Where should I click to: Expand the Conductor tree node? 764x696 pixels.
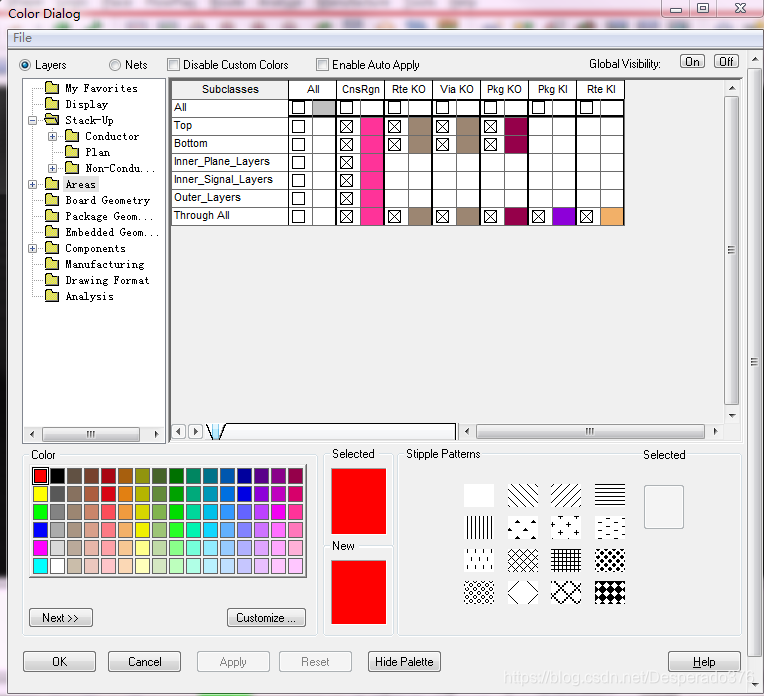tap(52, 136)
